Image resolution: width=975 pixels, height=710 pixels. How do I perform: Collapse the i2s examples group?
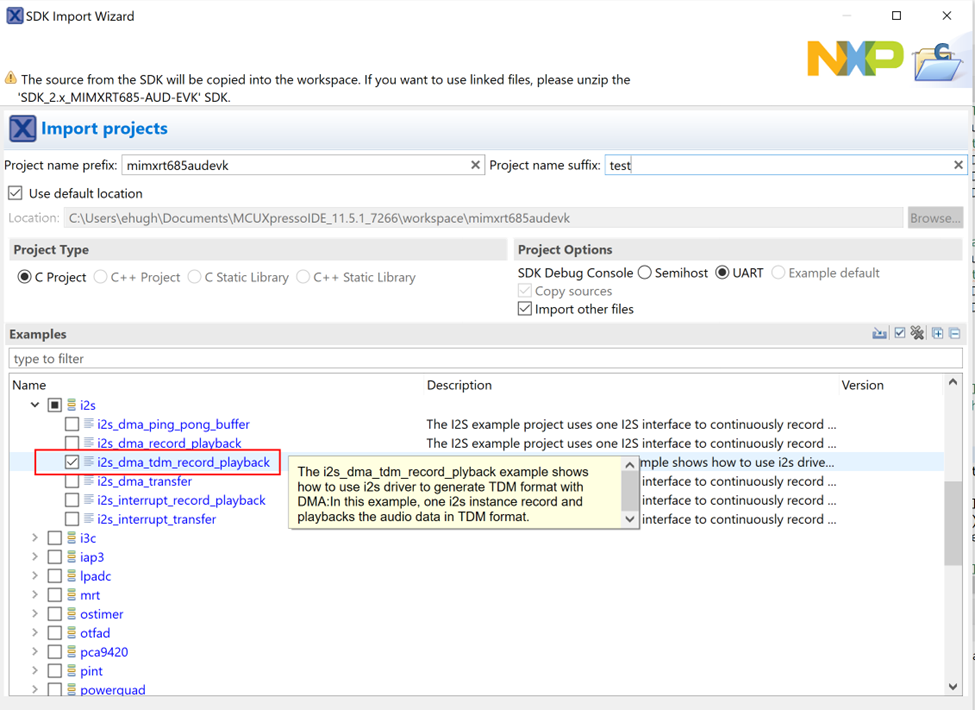(x=35, y=405)
